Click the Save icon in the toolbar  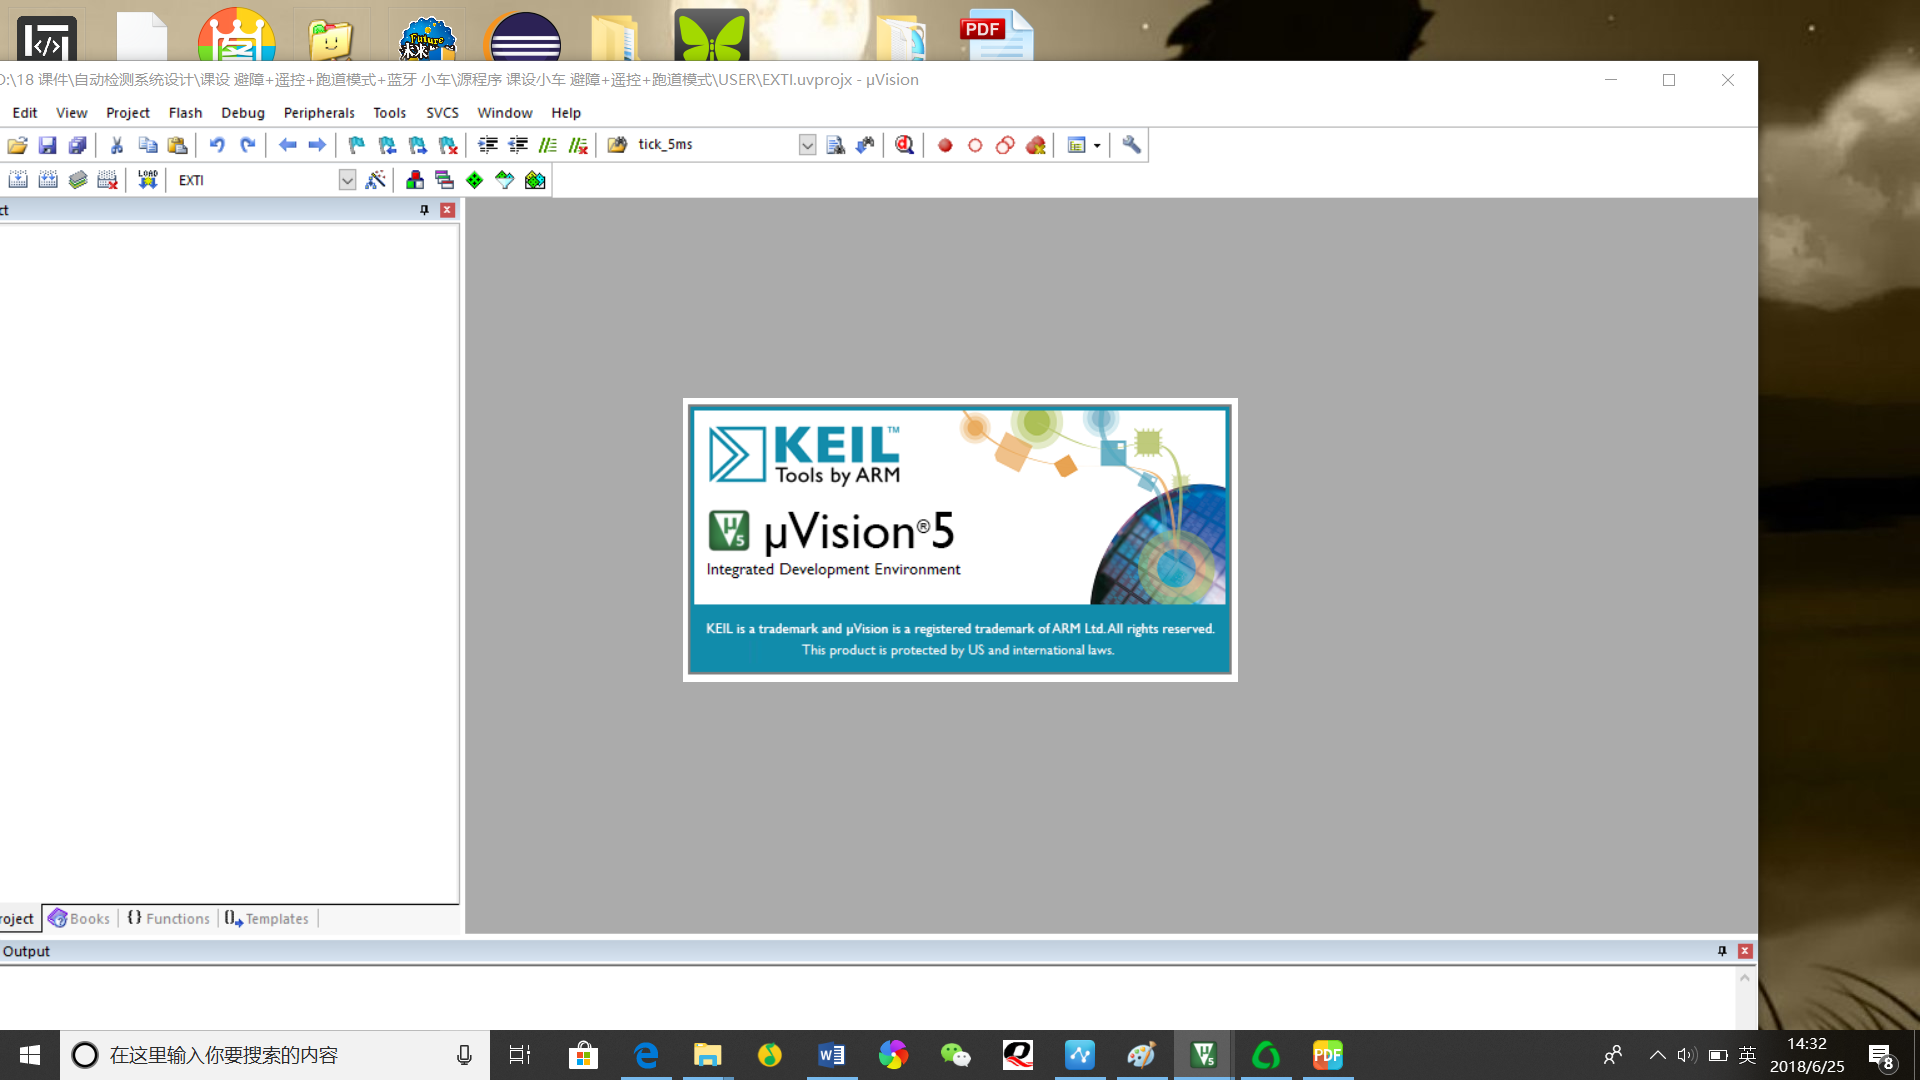click(x=47, y=145)
